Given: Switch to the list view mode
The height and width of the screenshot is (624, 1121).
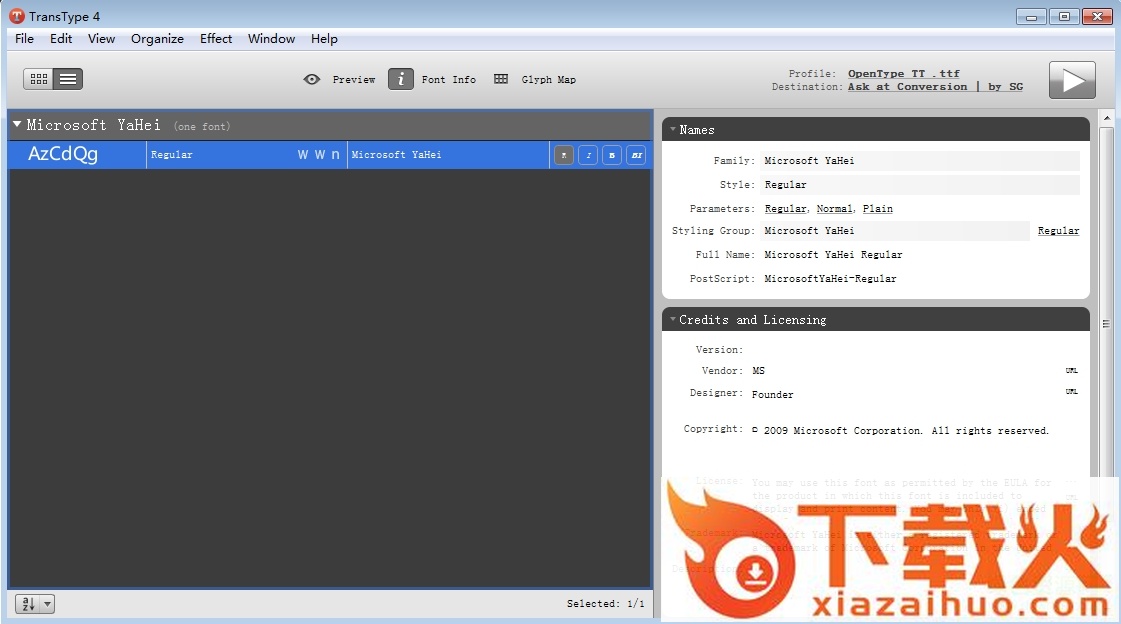Looking at the screenshot, I should pyautogui.click(x=68, y=79).
